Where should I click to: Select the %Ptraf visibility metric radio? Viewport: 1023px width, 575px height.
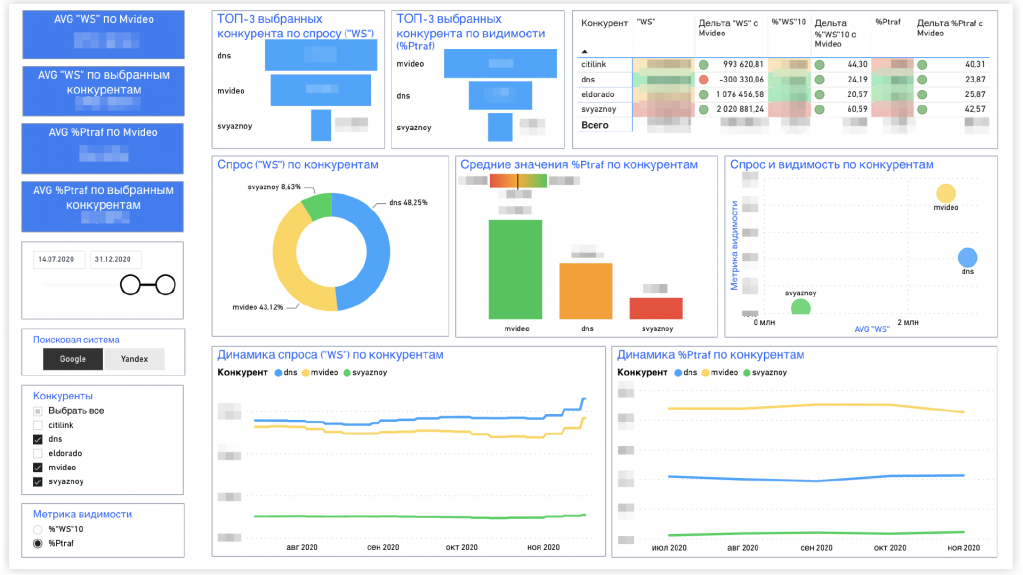pos(38,543)
